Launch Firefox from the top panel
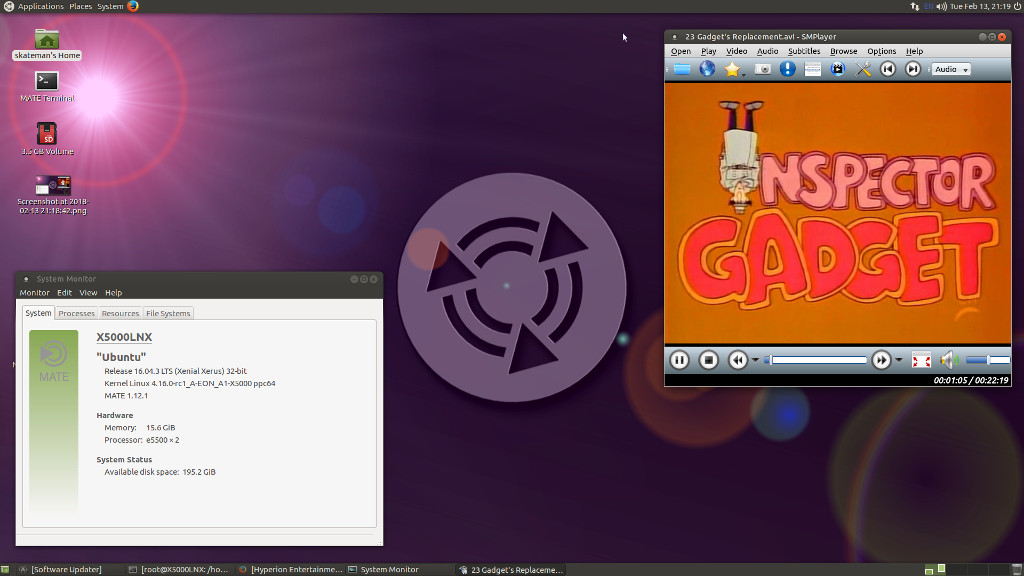 pyautogui.click(x=133, y=6)
